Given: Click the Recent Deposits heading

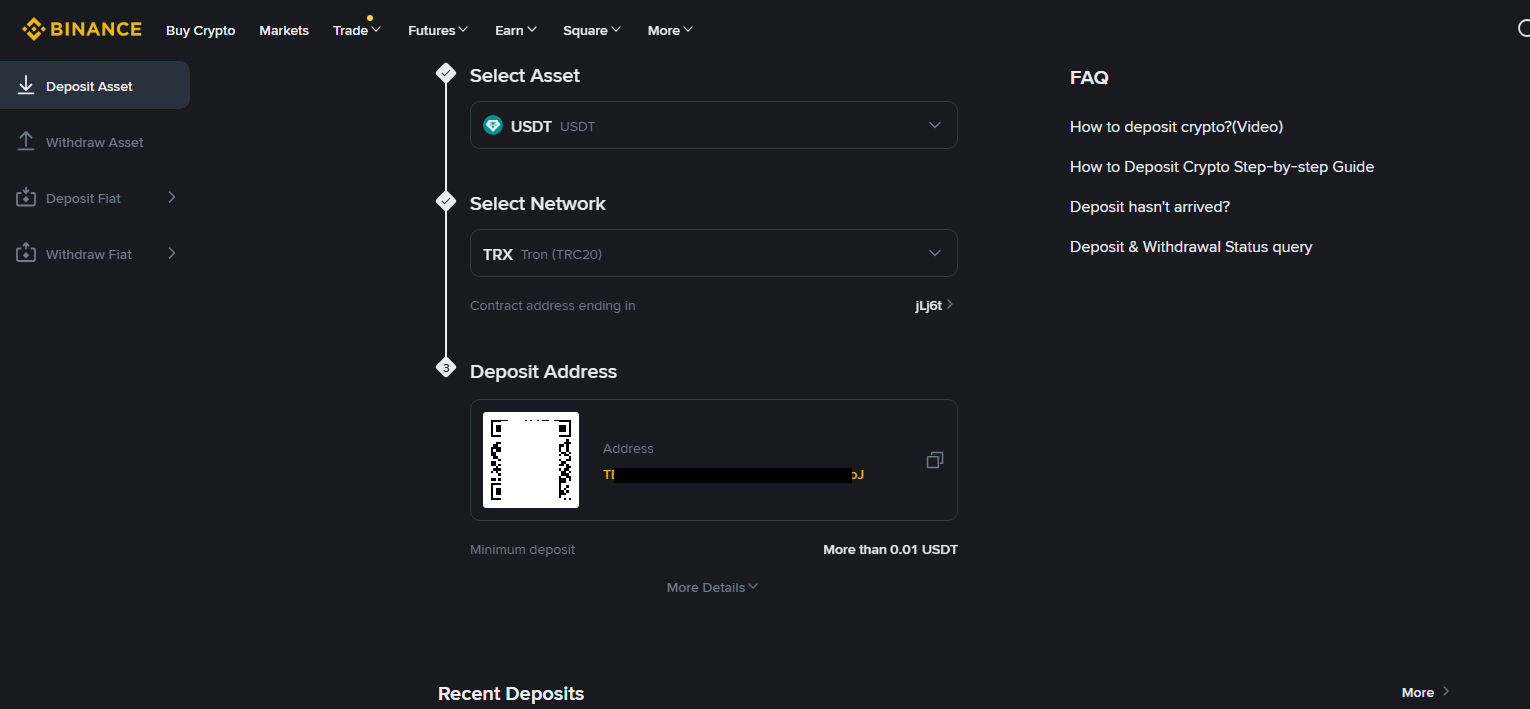Looking at the screenshot, I should tap(511, 693).
